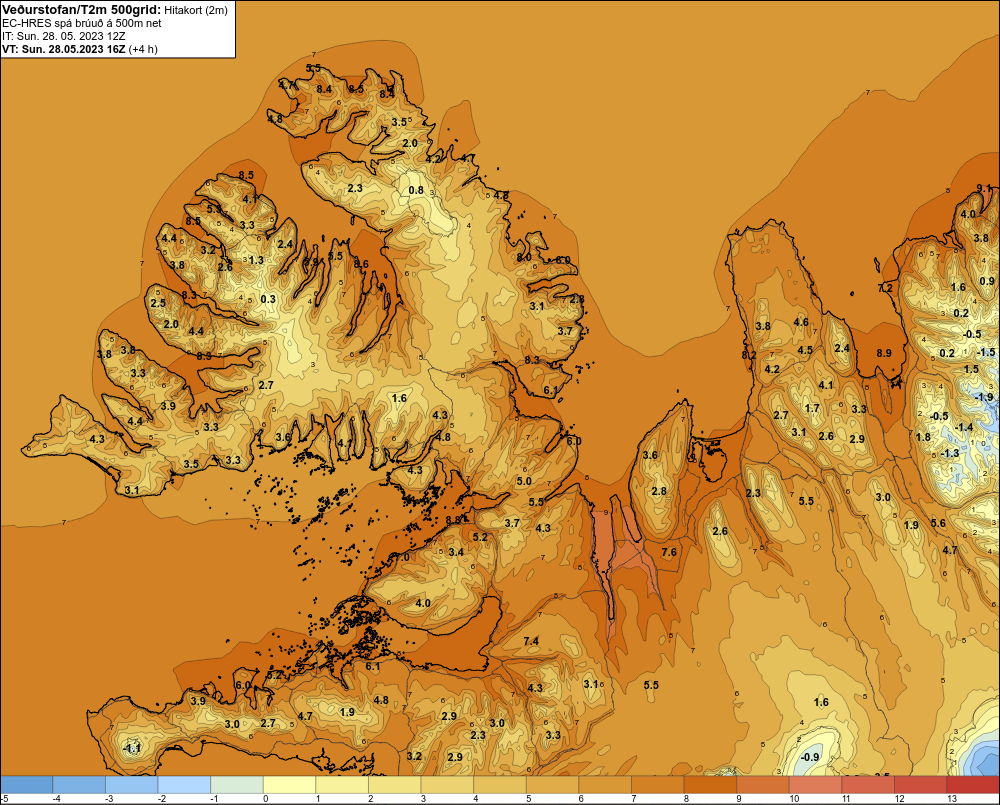Image resolution: width=1000 pixels, height=805 pixels.
Task: Click the '1.8' temperature value
Action: coord(923,437)
